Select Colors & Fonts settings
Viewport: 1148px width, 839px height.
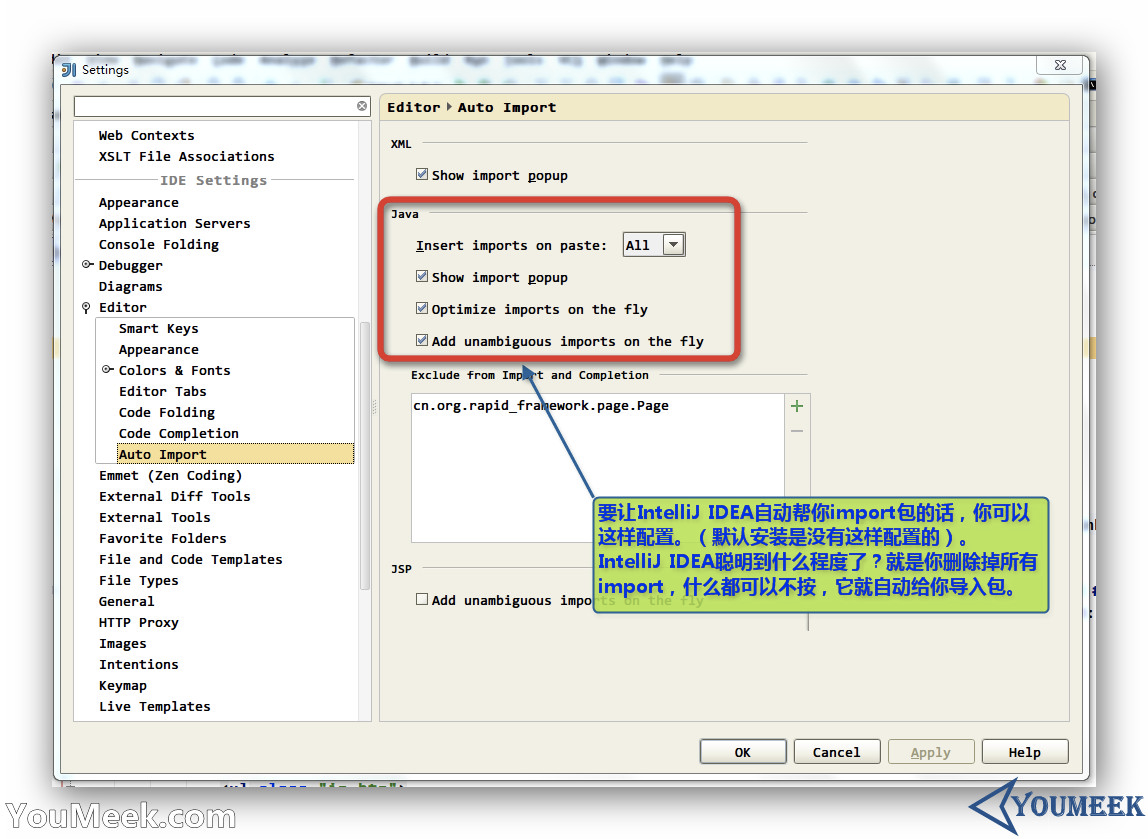pos(174,370)
